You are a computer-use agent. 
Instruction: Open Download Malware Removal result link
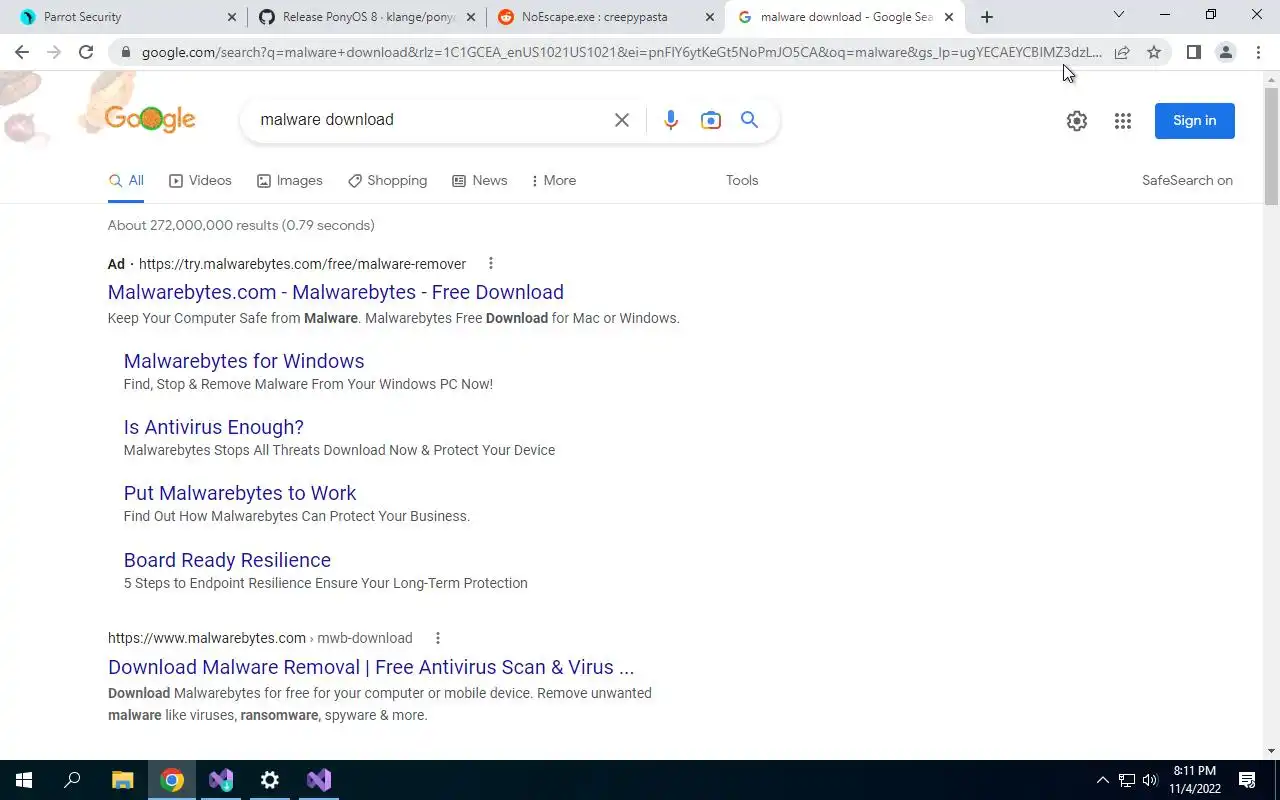pyautogui.click(x=371, y=667)
